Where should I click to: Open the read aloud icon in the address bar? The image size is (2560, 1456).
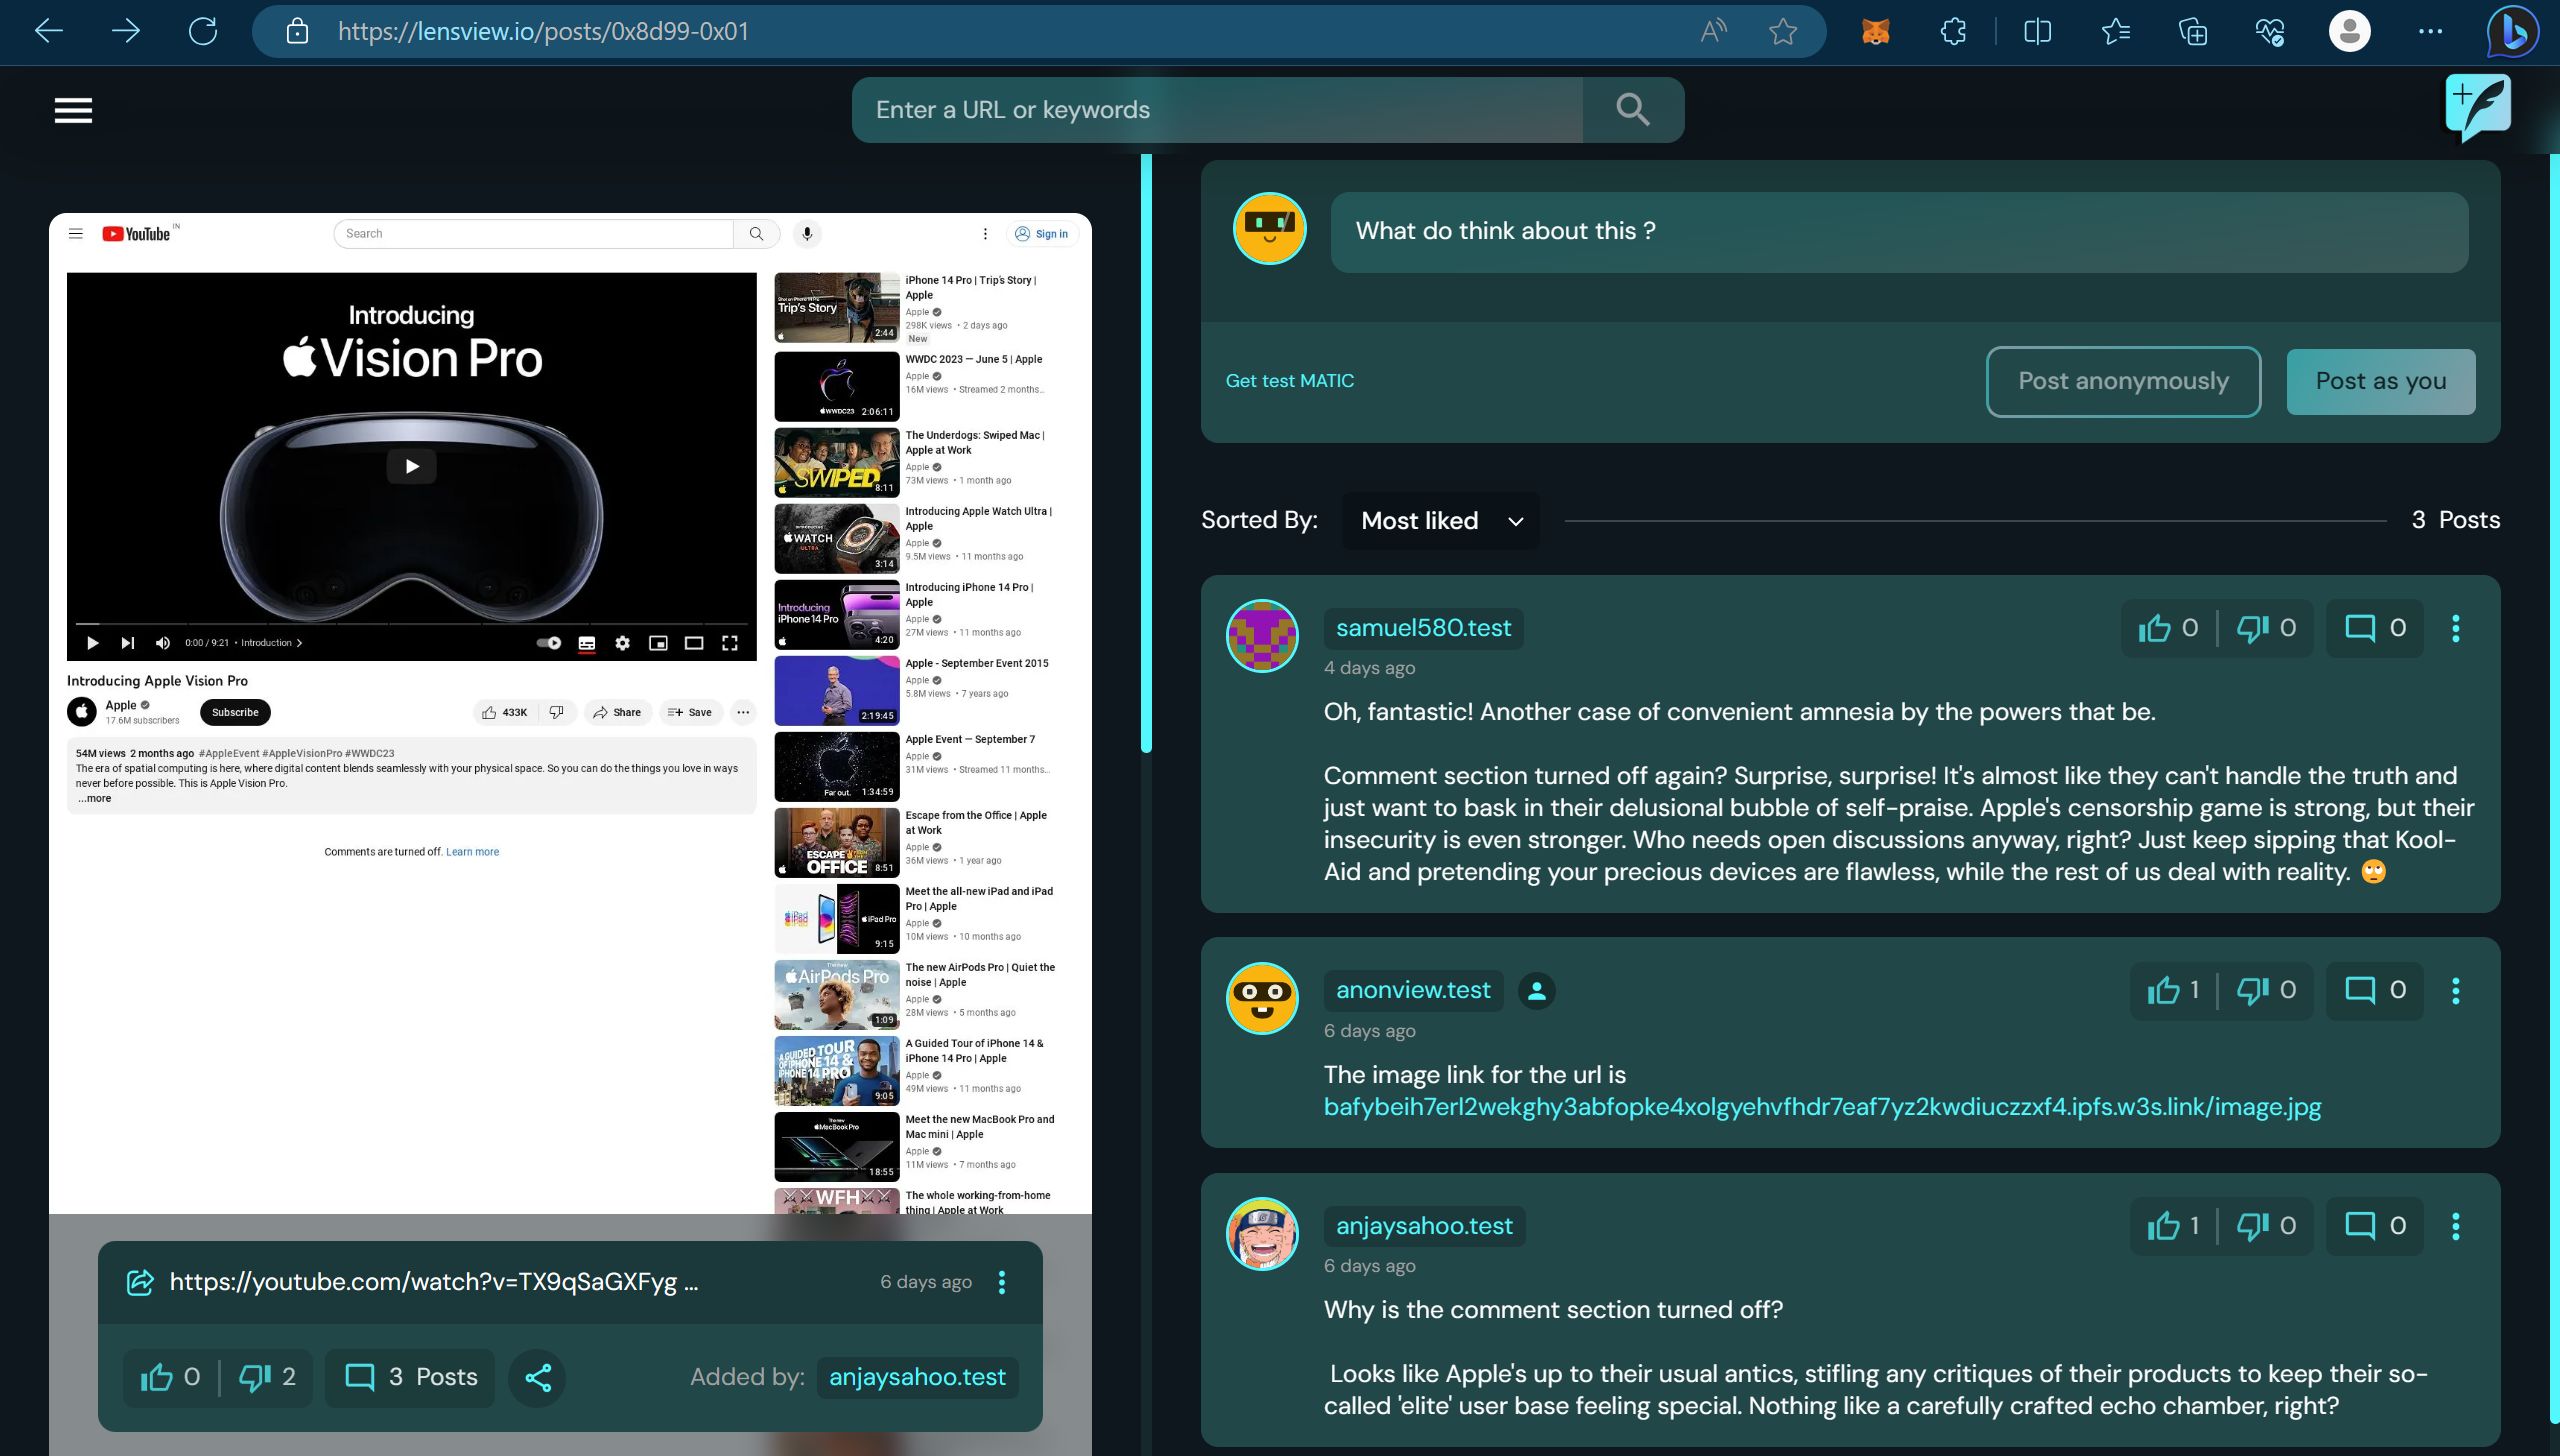click(1713, 31)
